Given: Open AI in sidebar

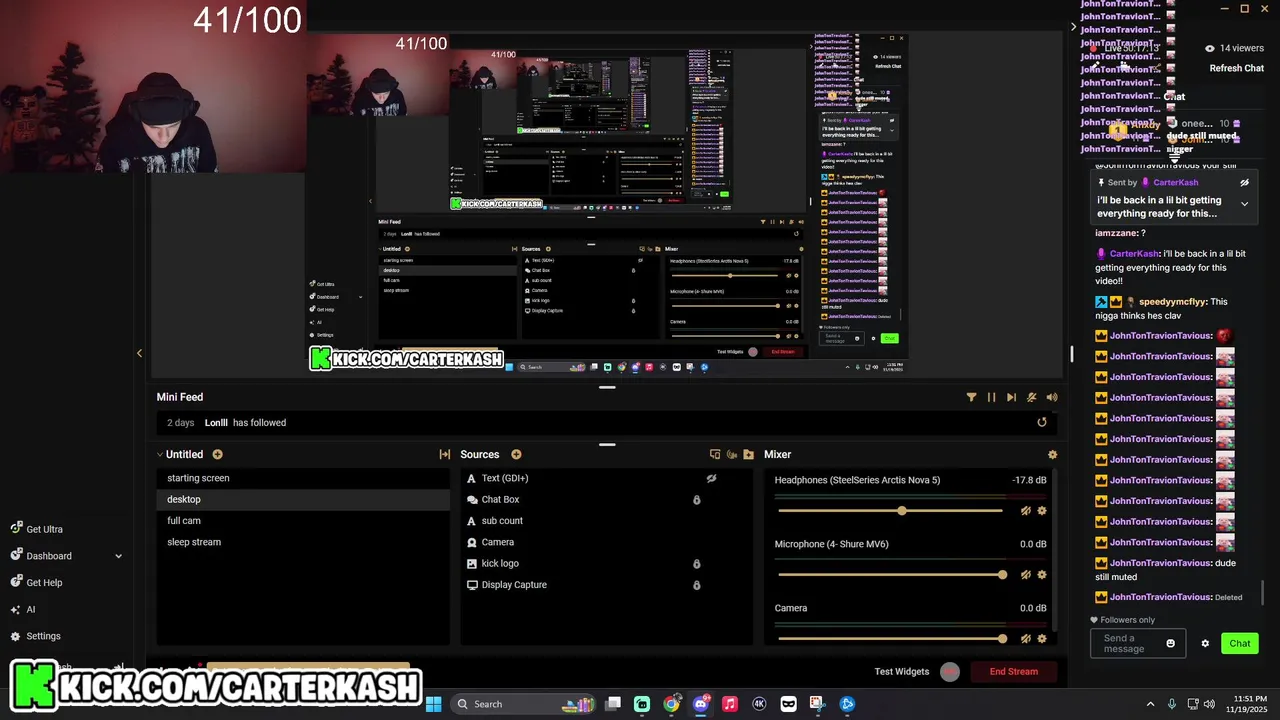Looking at the screenshot, I should 23,609.
